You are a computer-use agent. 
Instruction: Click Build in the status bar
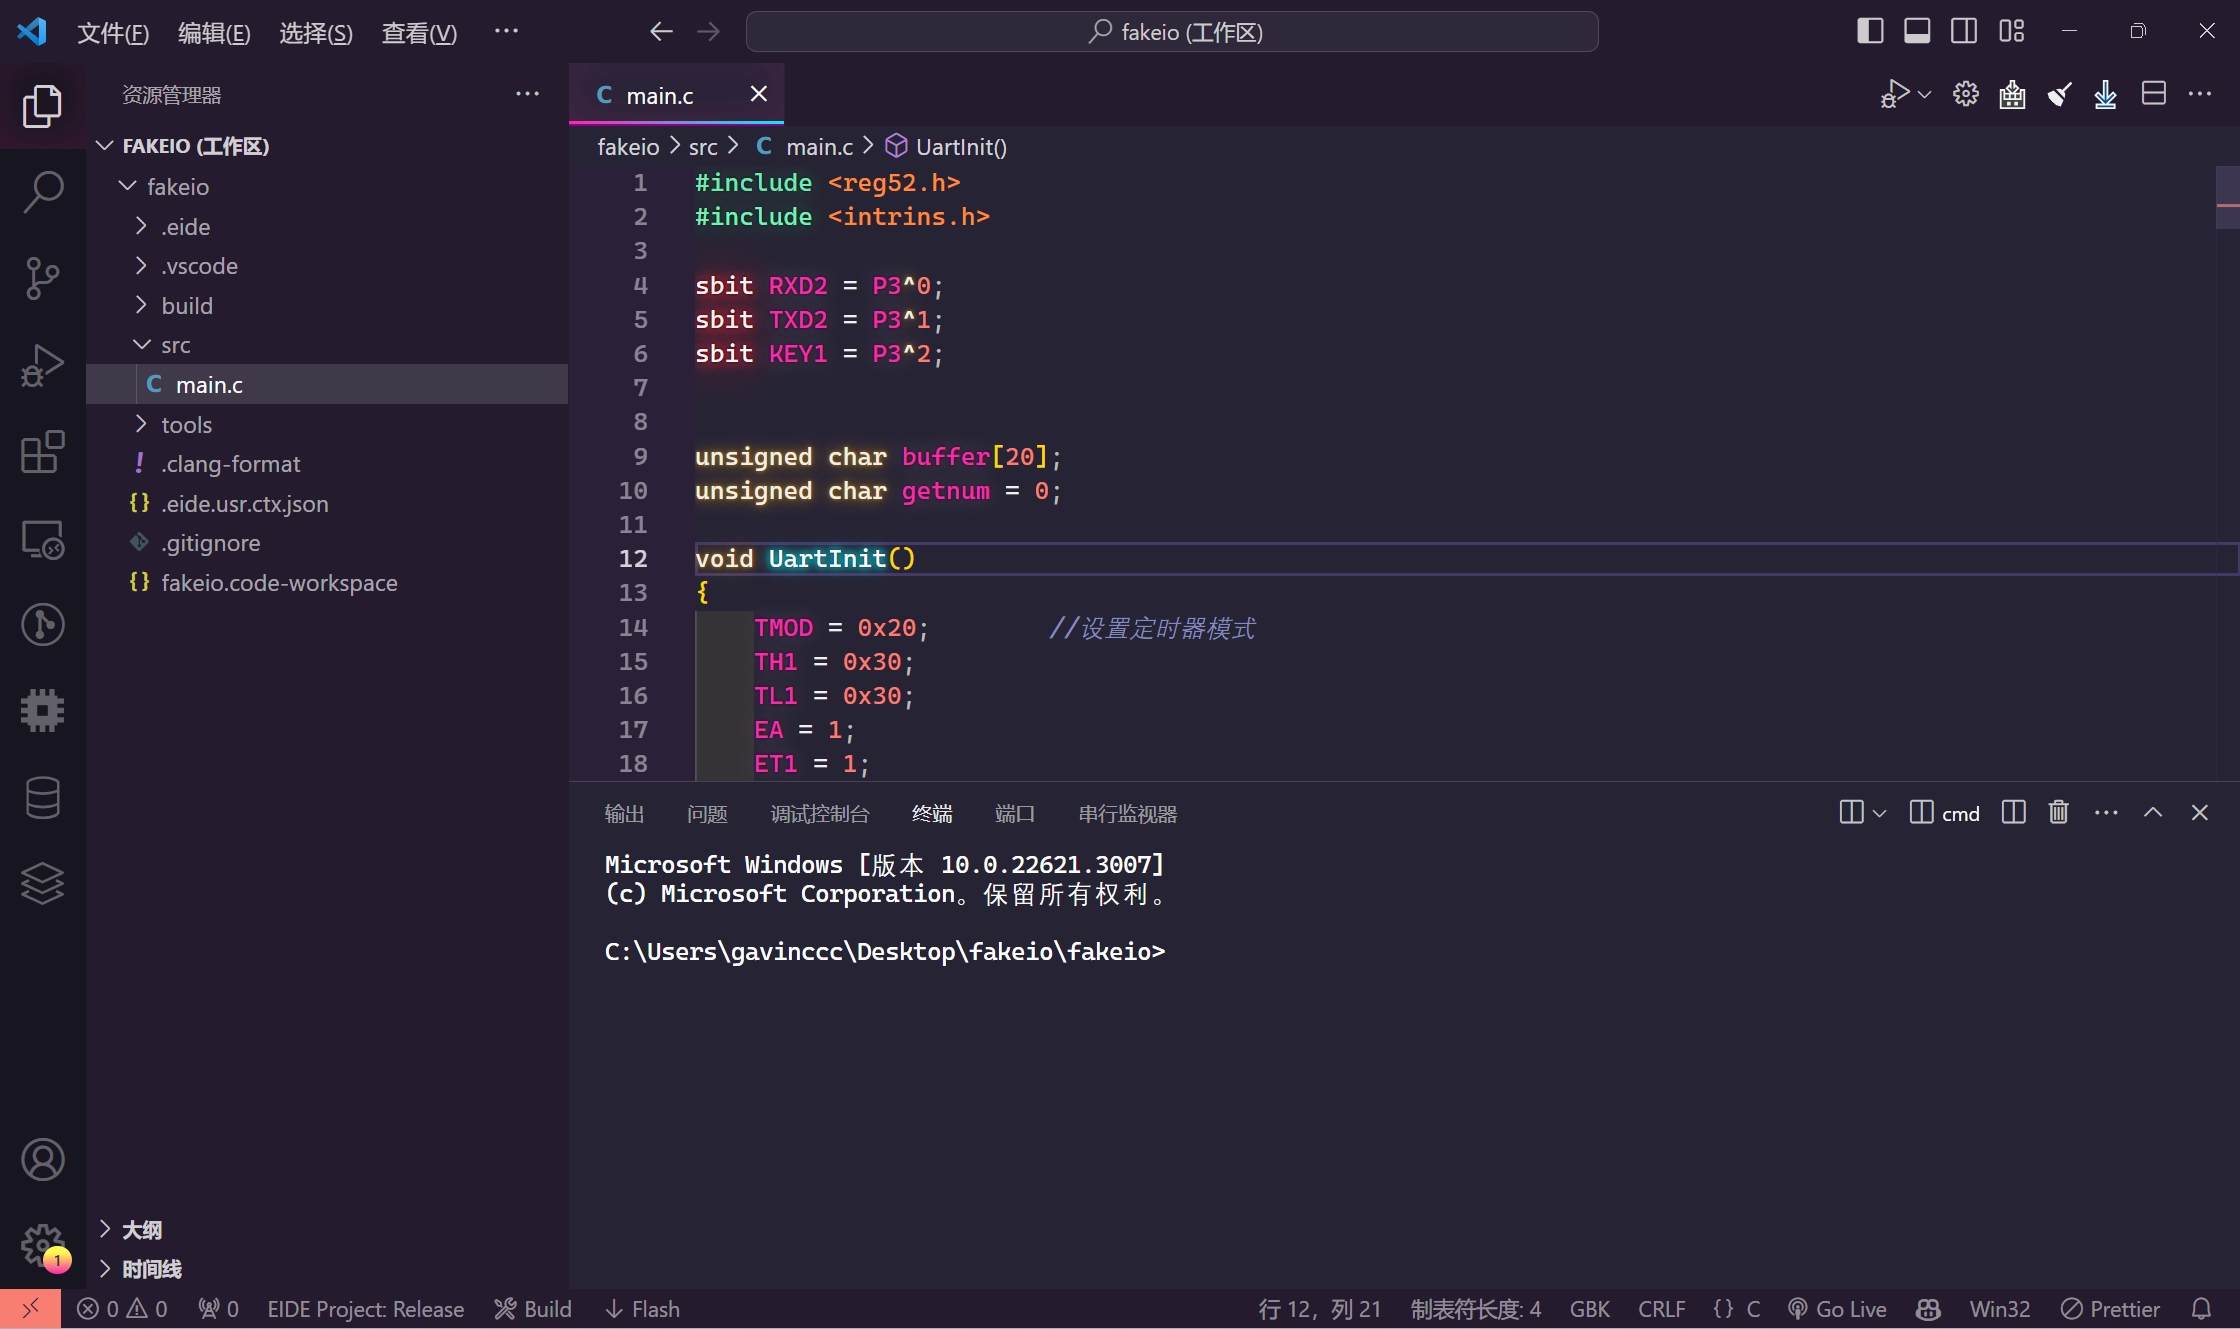533,1309
